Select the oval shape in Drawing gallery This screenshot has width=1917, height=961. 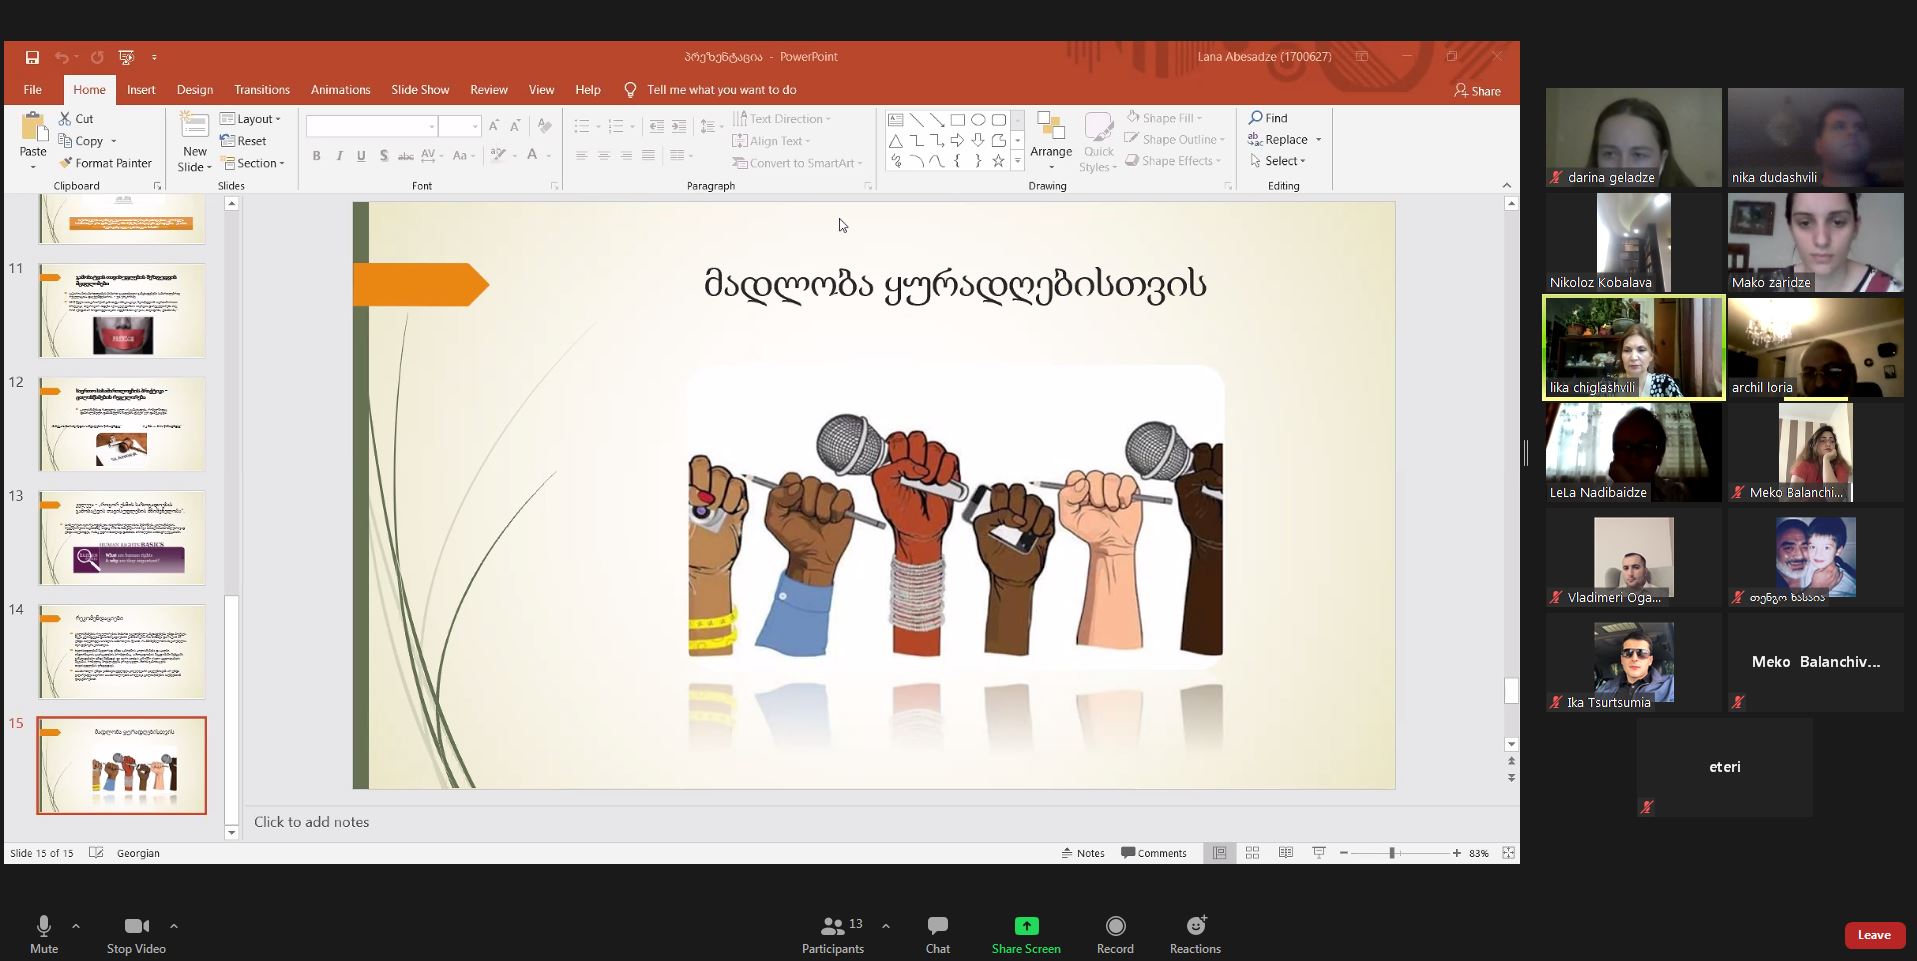978,120
